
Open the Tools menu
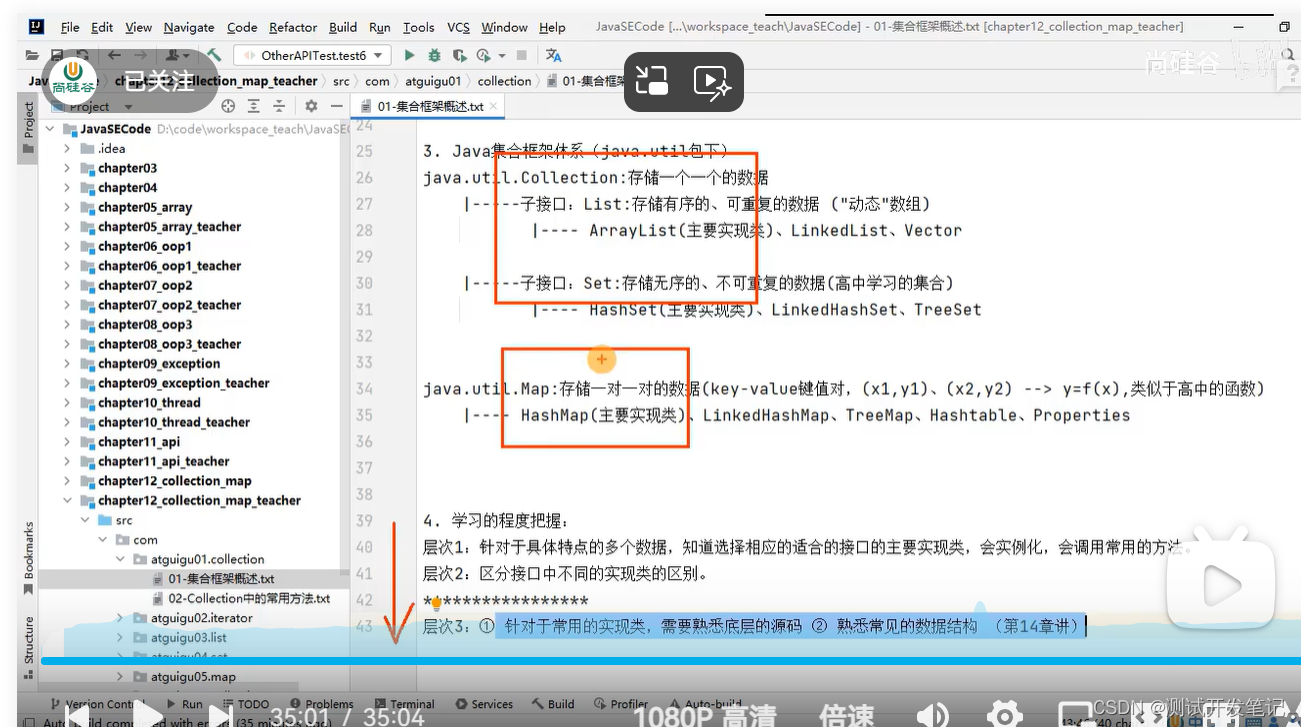click(x=419, y=27)
